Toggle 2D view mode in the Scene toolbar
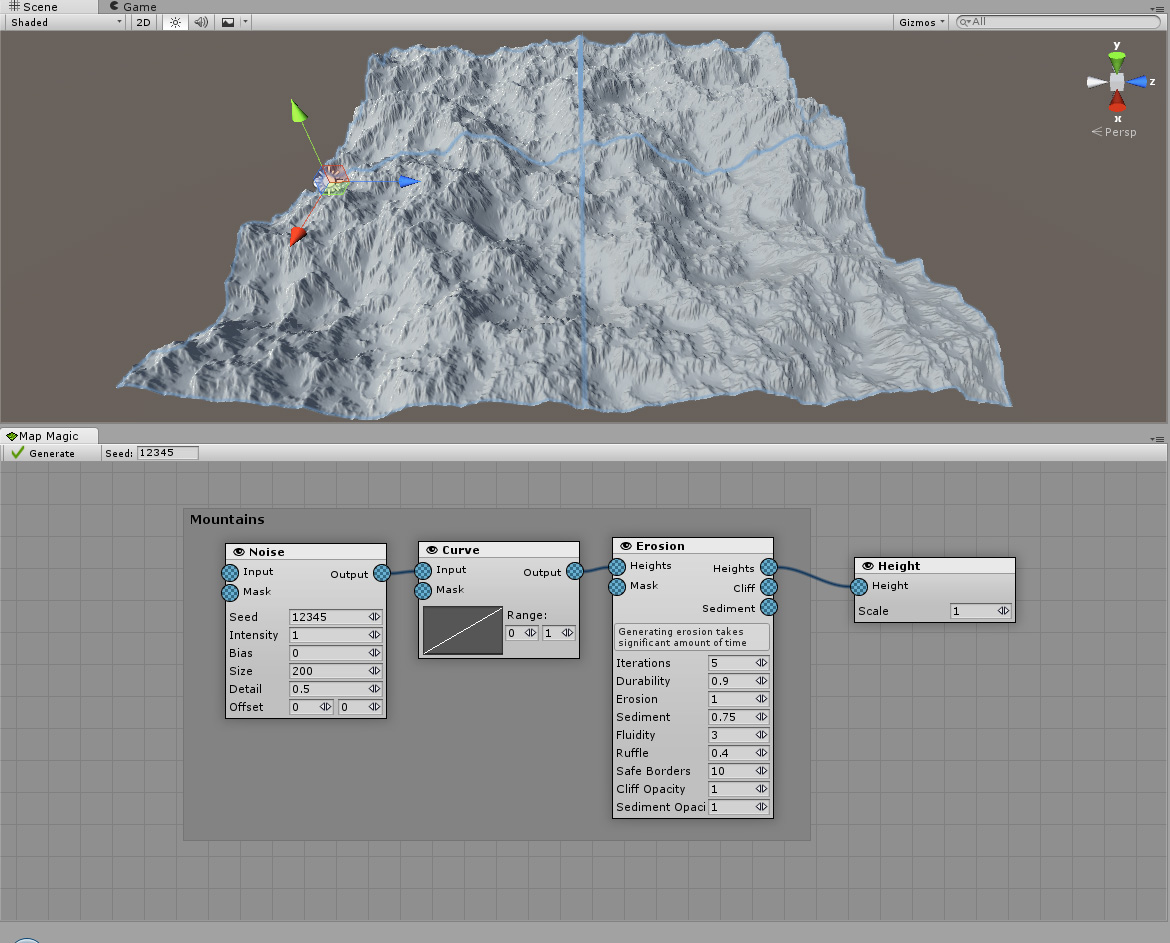 click(x=142, y=21)
